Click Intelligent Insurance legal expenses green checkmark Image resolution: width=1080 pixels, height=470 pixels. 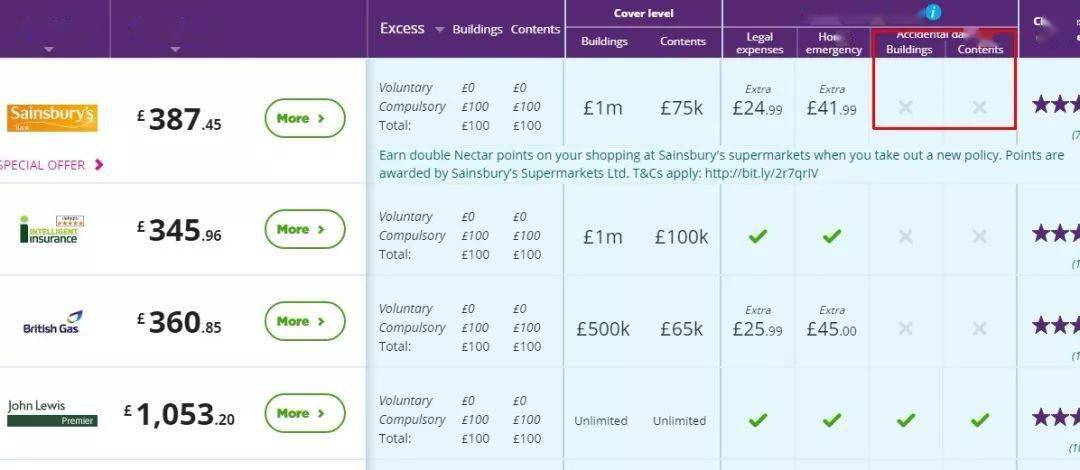pos(758,236)
